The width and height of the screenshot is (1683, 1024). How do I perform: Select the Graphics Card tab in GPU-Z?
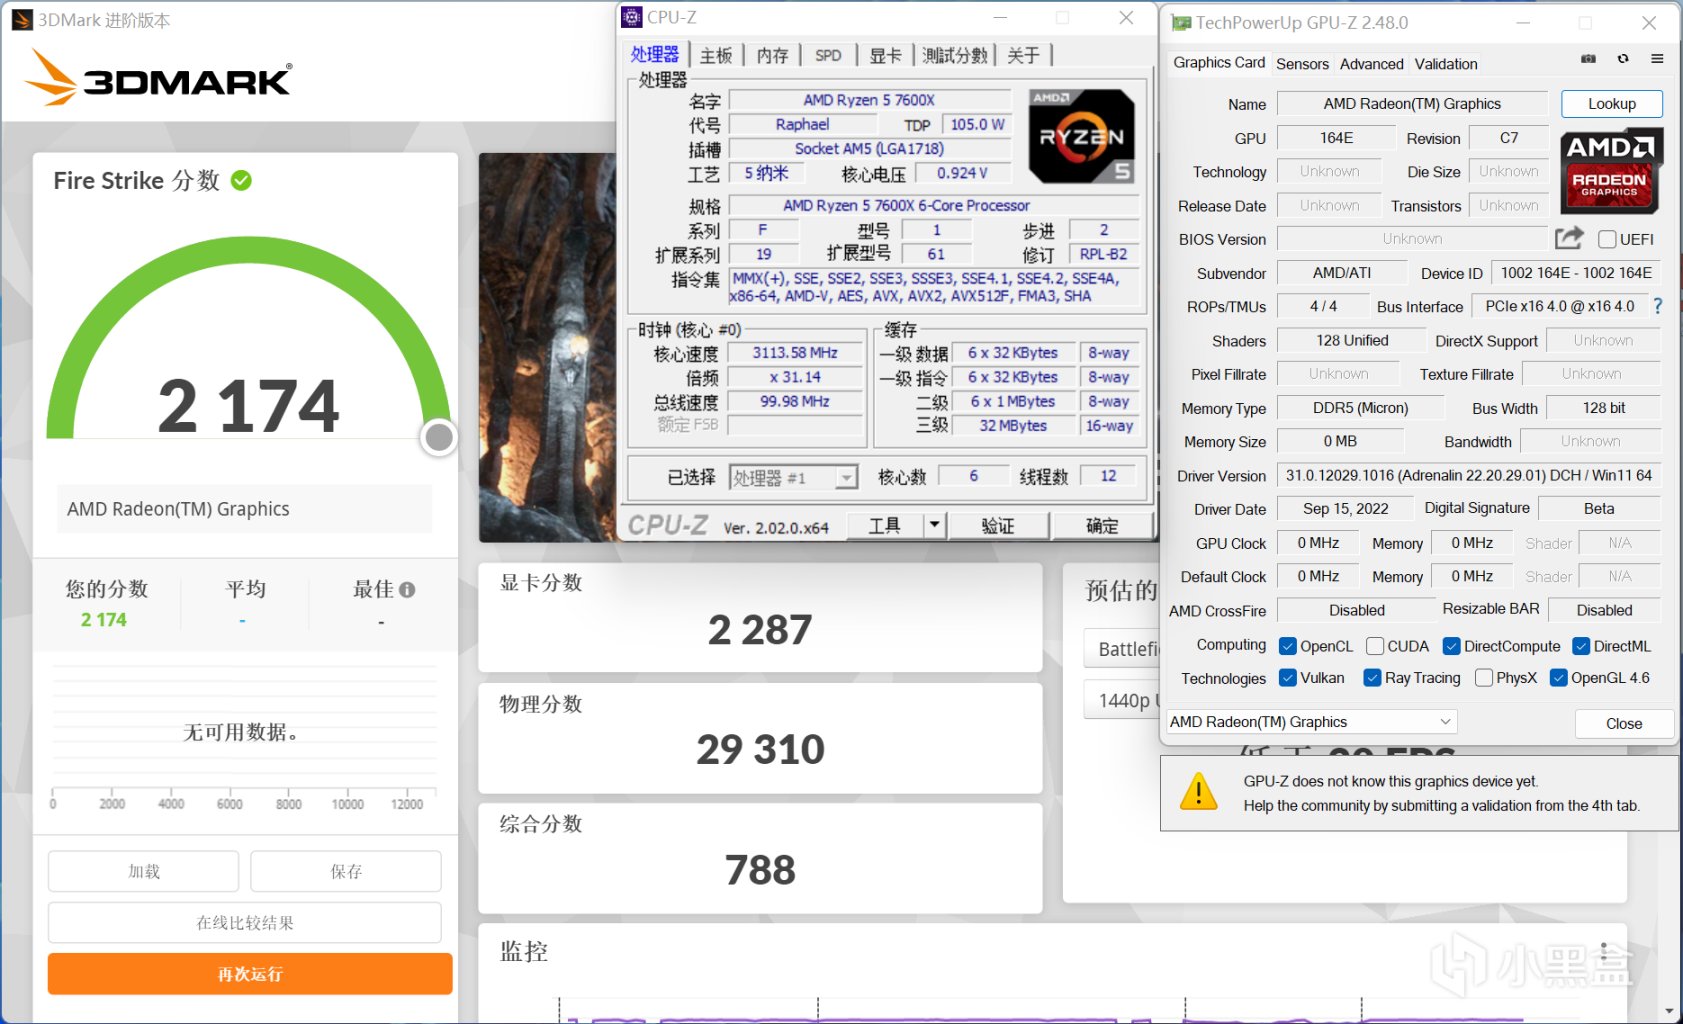coord(1219,62)
